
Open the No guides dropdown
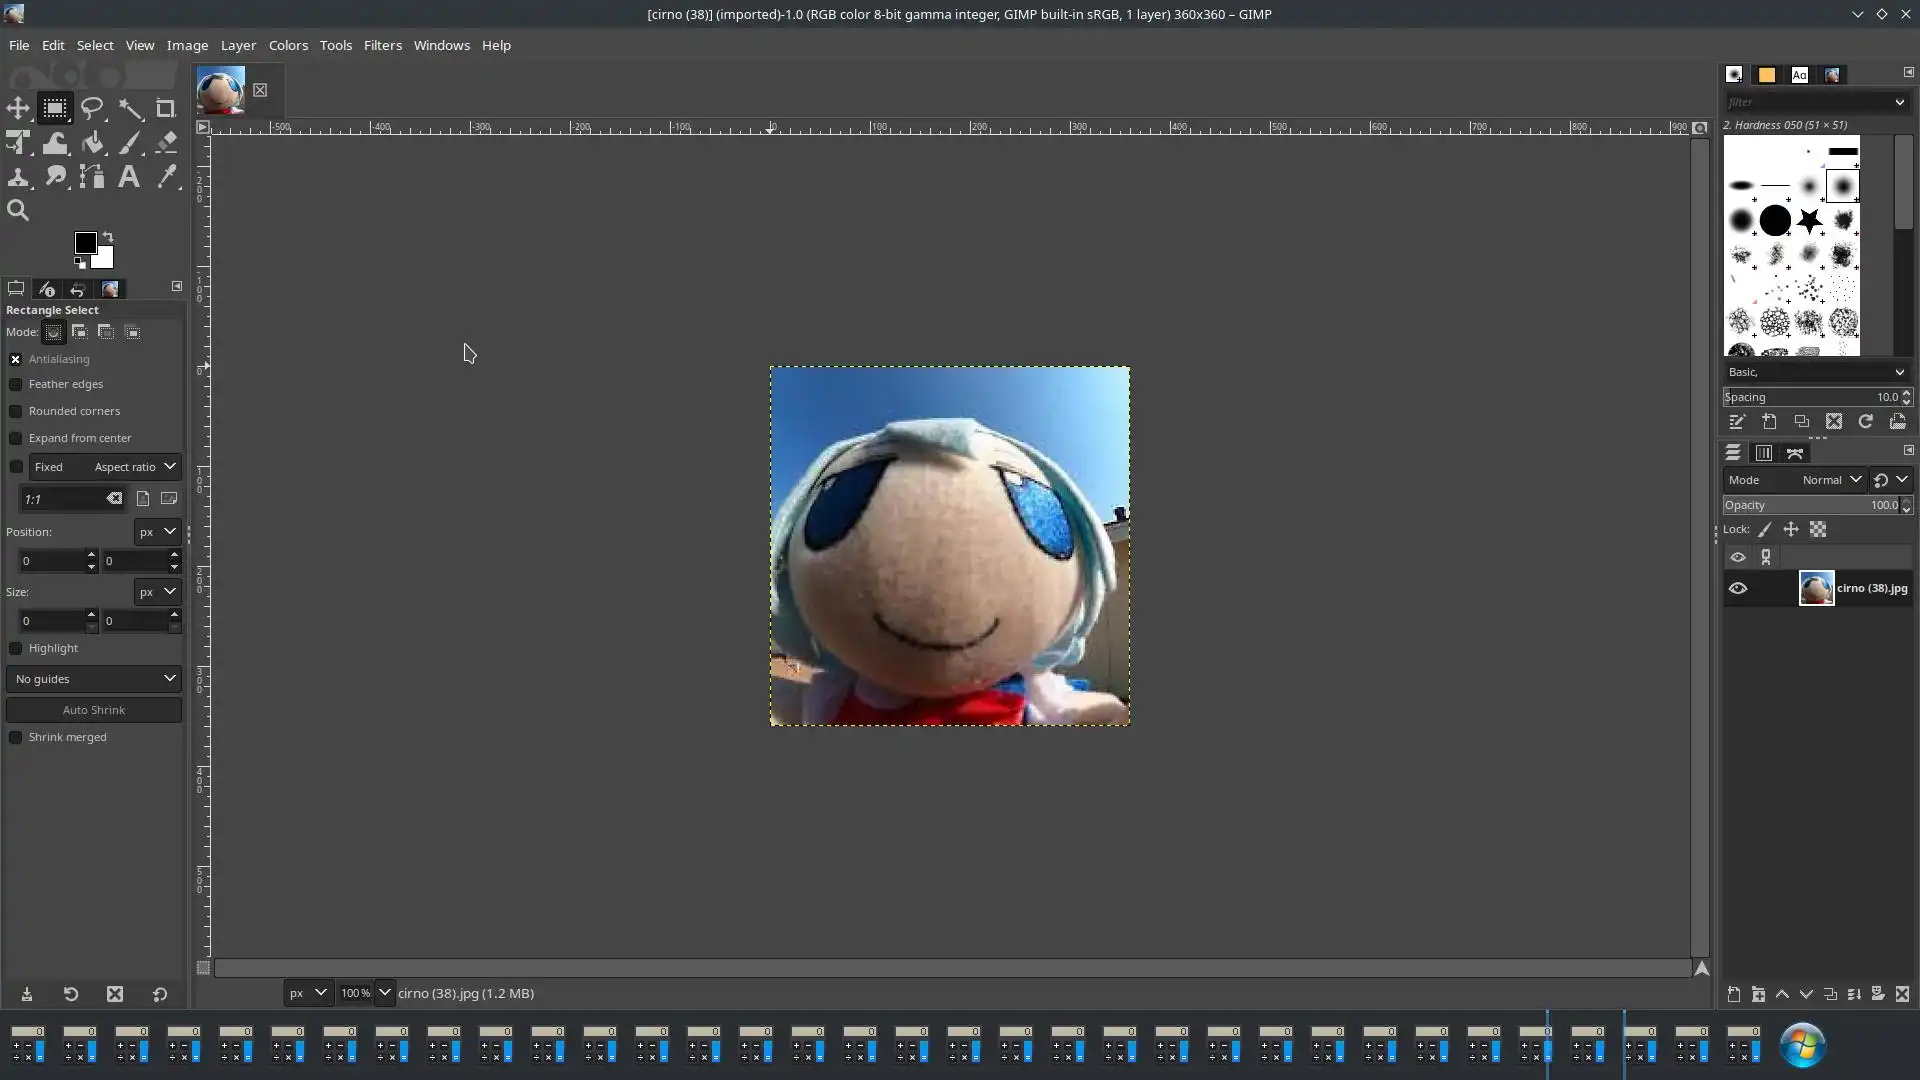(x=94, y=679)
